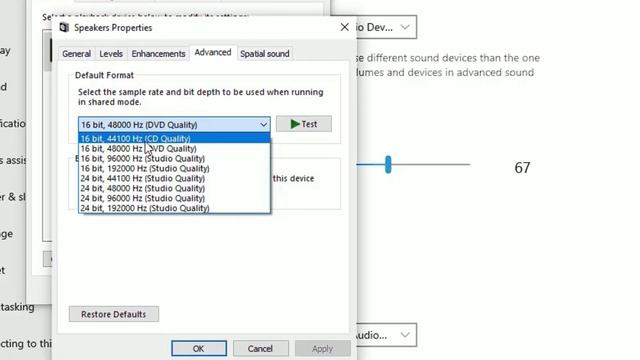Confirm with the OK button
This screenshot has width=640, height=360.
pos(199,349)
